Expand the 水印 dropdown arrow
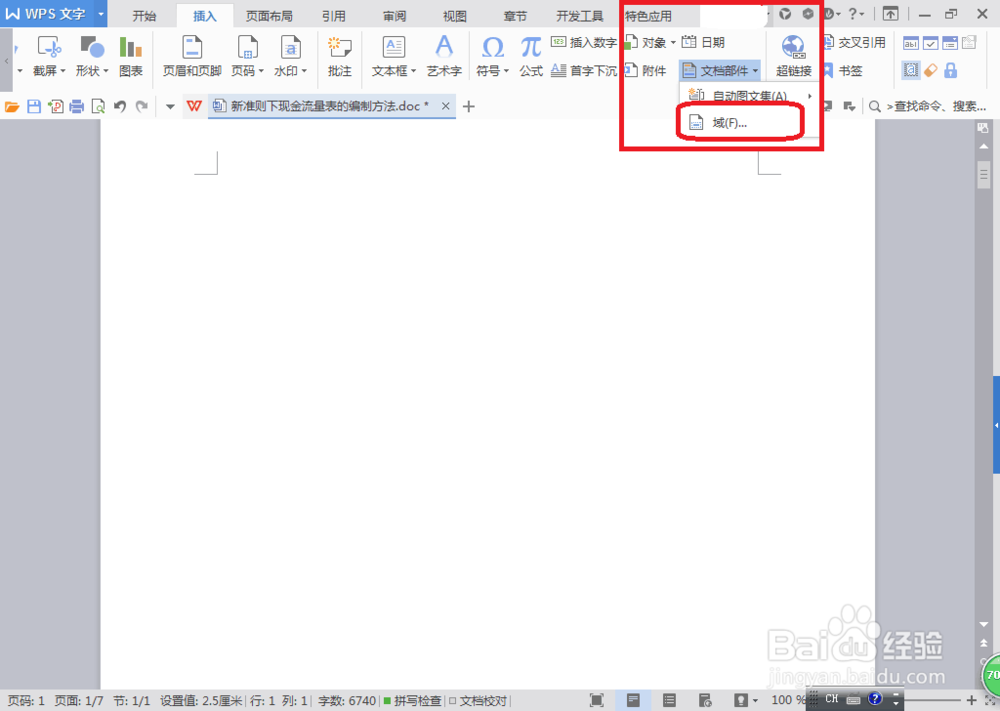 point(305,71)
